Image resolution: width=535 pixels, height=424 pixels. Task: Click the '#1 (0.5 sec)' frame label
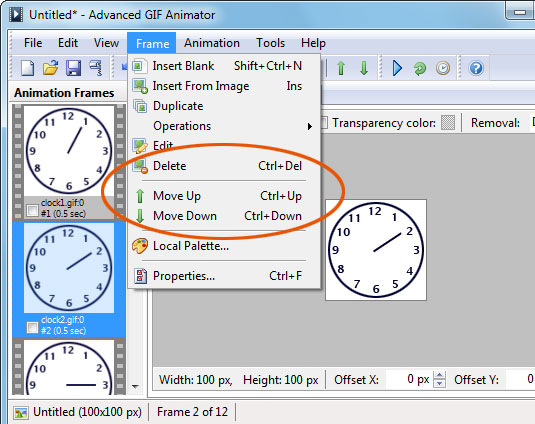coord(63,214)
